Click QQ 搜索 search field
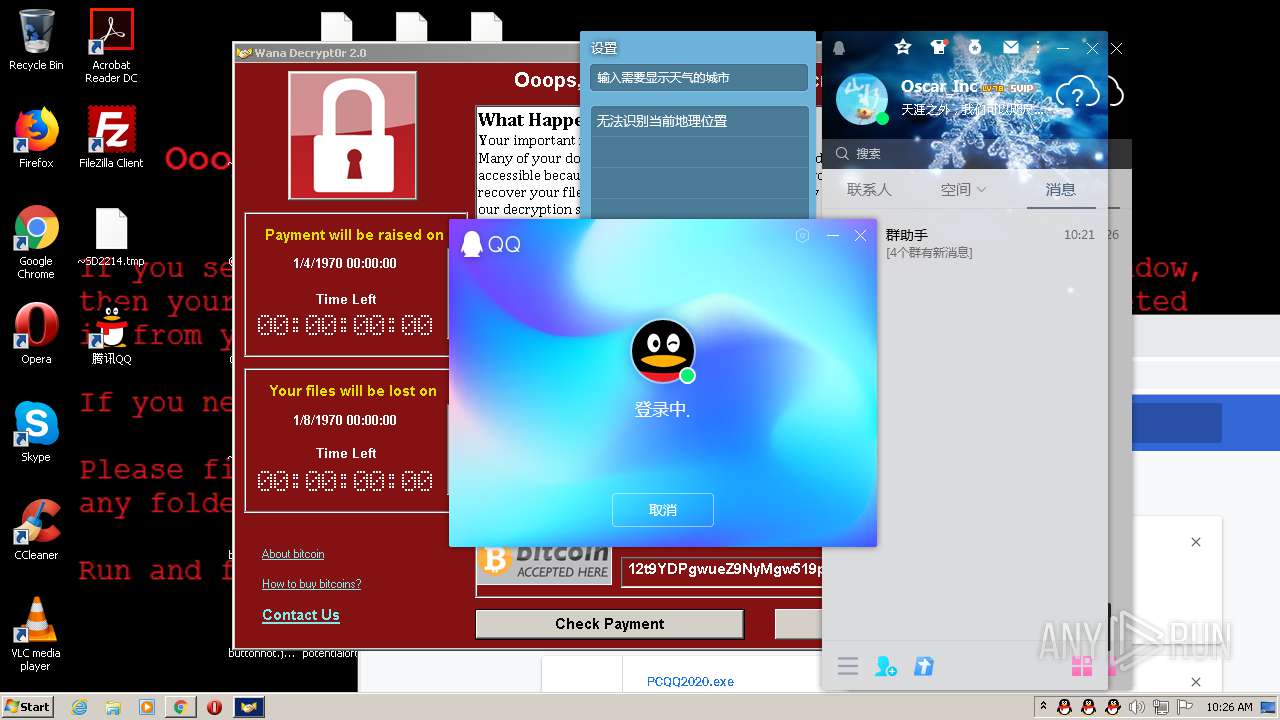 [965, 153]
